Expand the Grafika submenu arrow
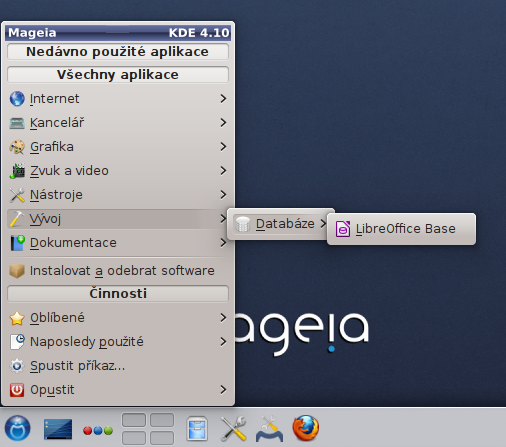The height and width of the screenshot is (447, 506). coord(223,147)
